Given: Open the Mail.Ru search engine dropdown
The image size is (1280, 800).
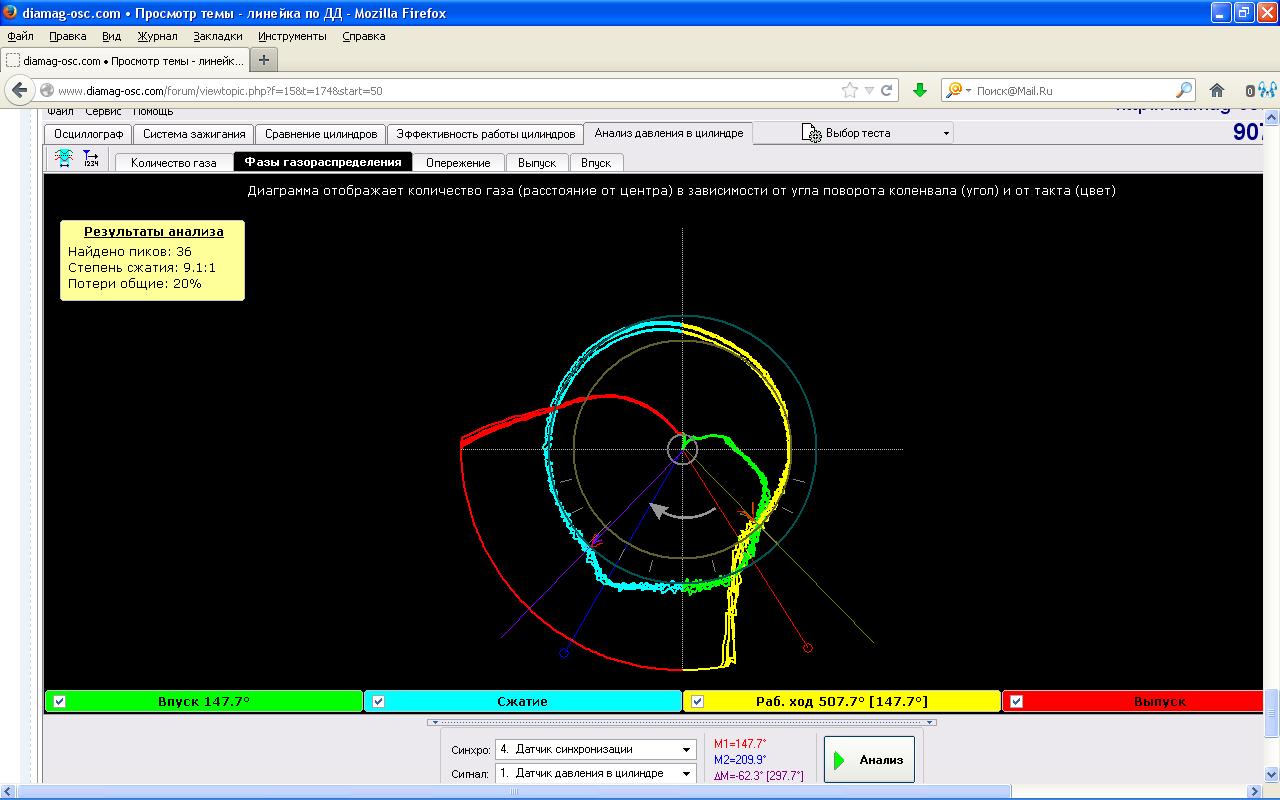Looking at the screenshot, I should (958, 90).
